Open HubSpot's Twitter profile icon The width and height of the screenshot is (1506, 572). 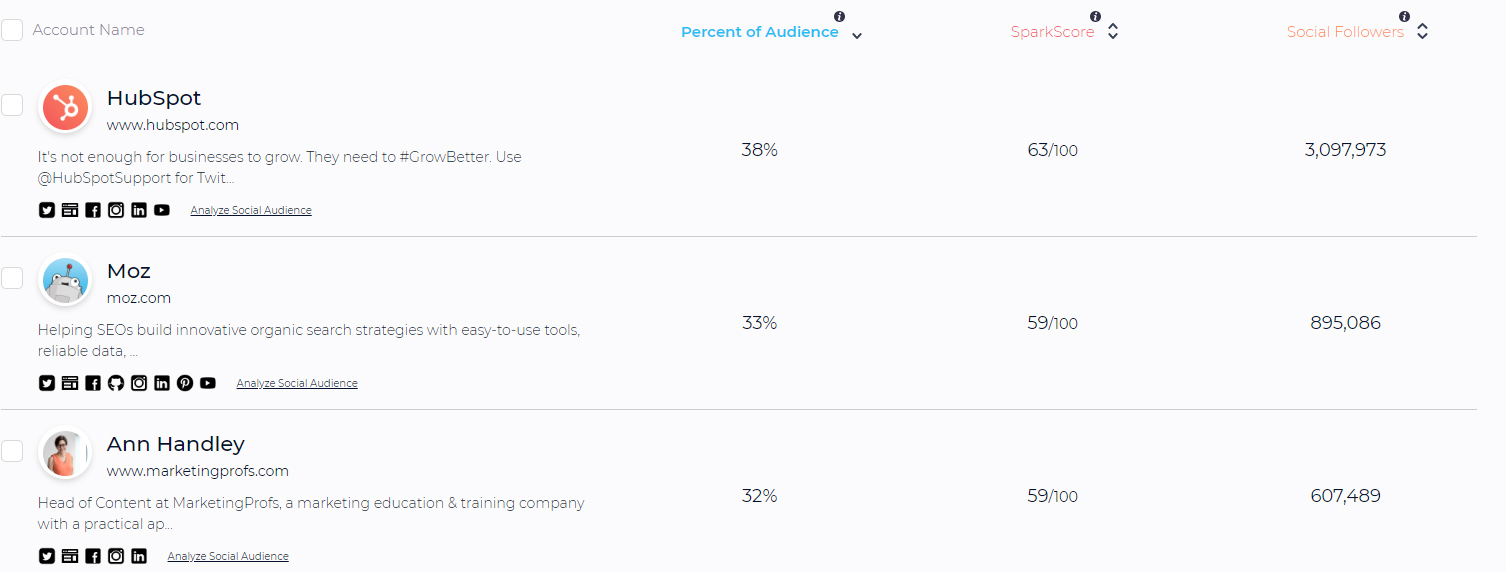click(47, 210)
